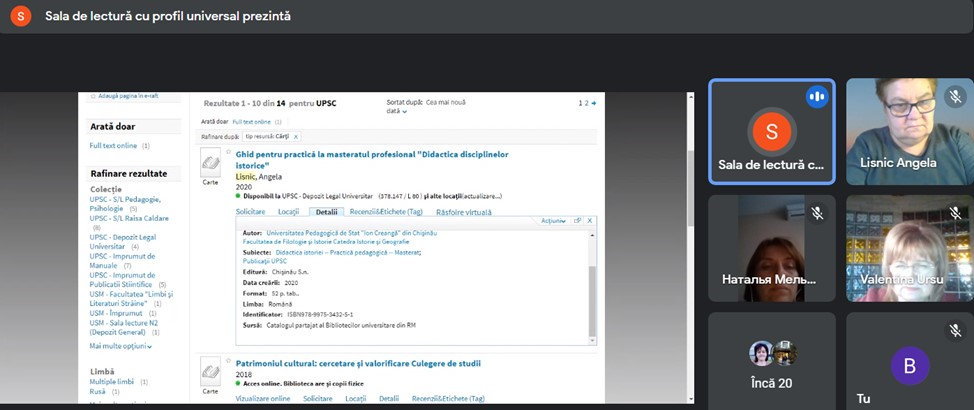Click Full text online beside Arată doar above results
This screenshot has width=974, height=410.
click(253, 122)
